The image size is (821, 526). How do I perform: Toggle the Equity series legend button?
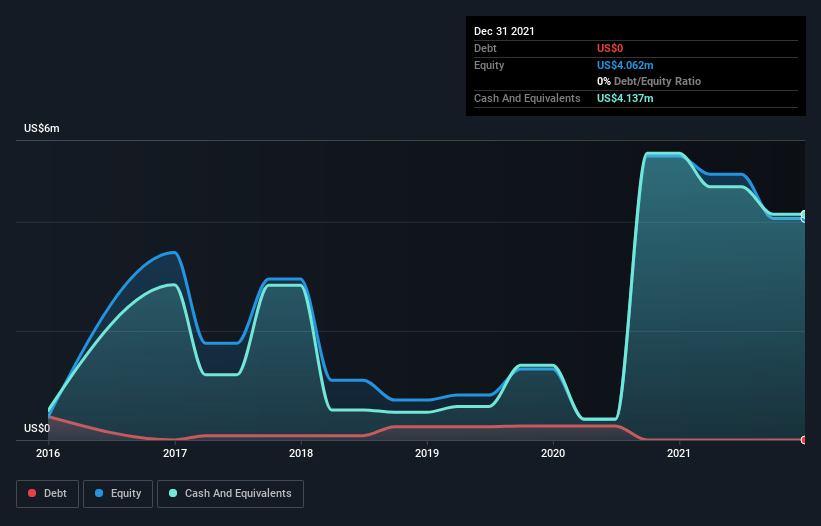118,494
